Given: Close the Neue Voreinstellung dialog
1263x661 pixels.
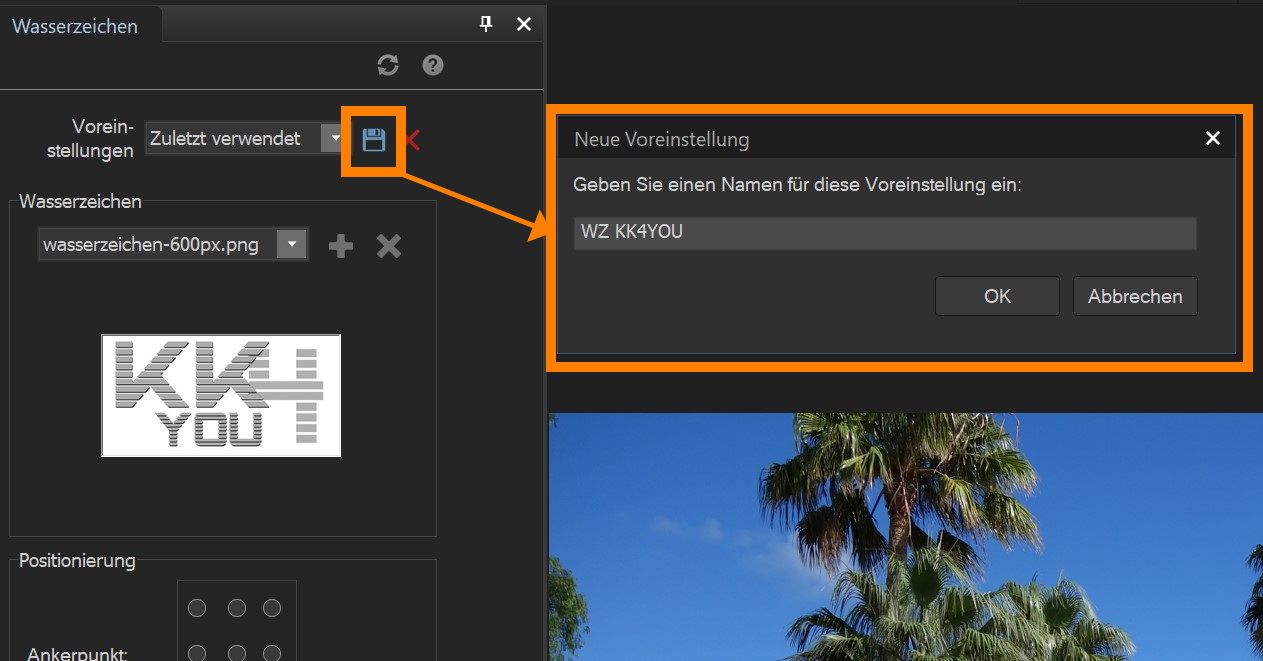Looking at the screenshot, I should point(1213,138).
